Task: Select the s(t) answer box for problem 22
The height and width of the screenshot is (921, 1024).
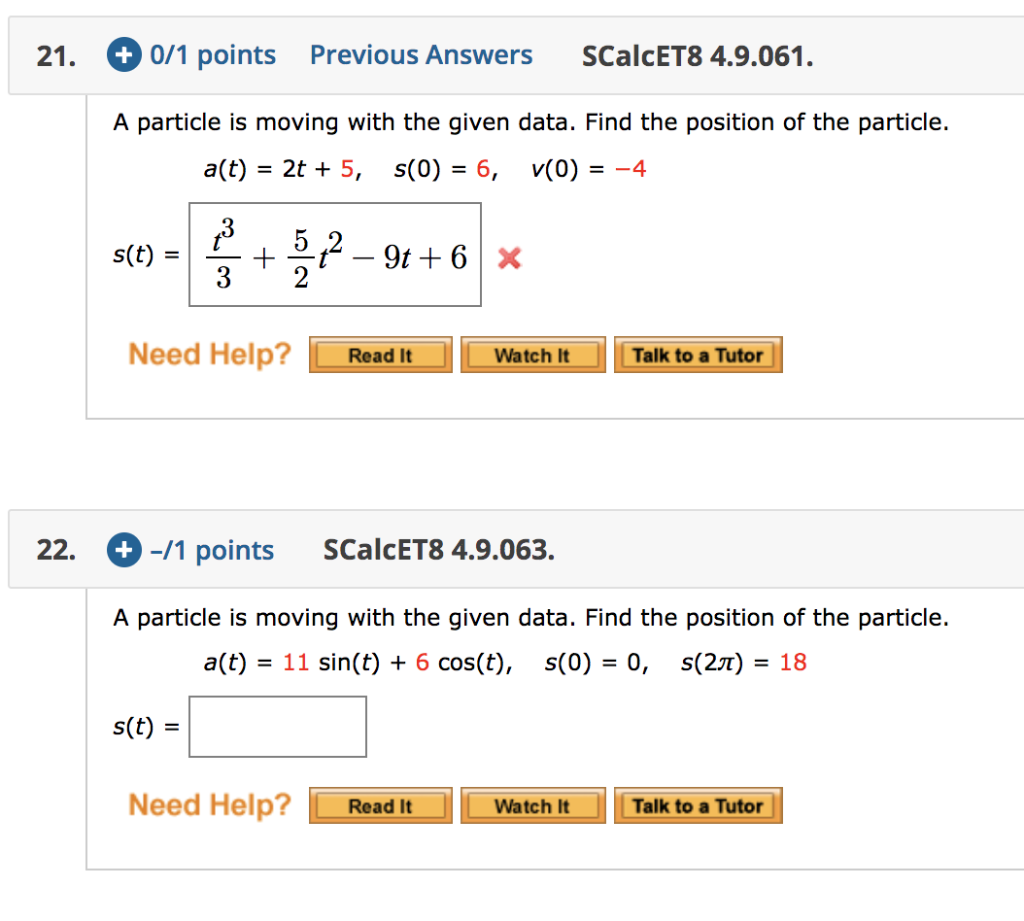Action: point(277,726)
